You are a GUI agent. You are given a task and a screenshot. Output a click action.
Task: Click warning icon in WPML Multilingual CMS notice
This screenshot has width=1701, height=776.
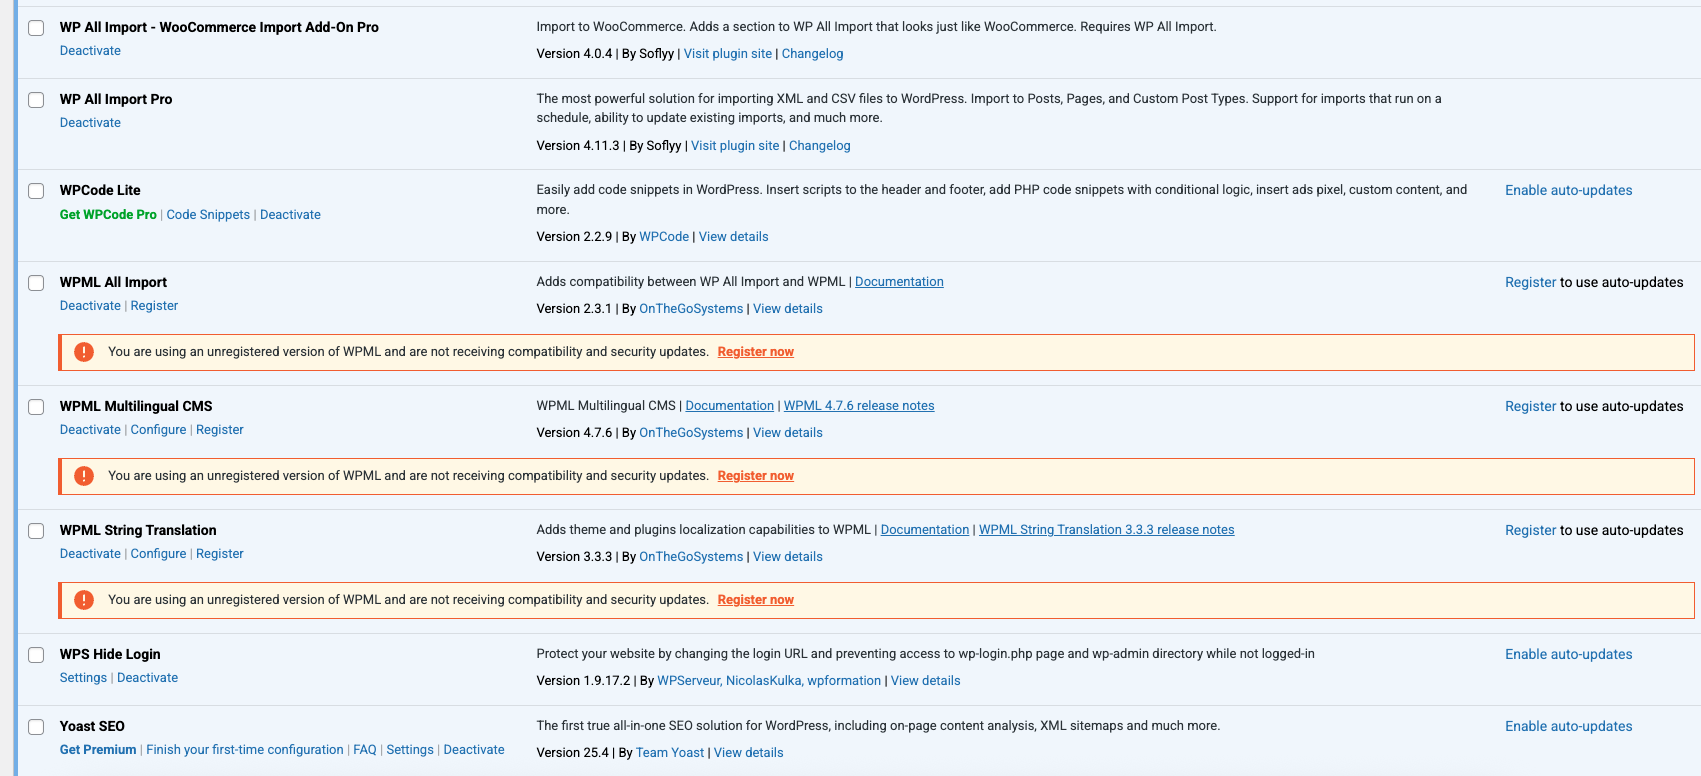click(x=84, y=476)
